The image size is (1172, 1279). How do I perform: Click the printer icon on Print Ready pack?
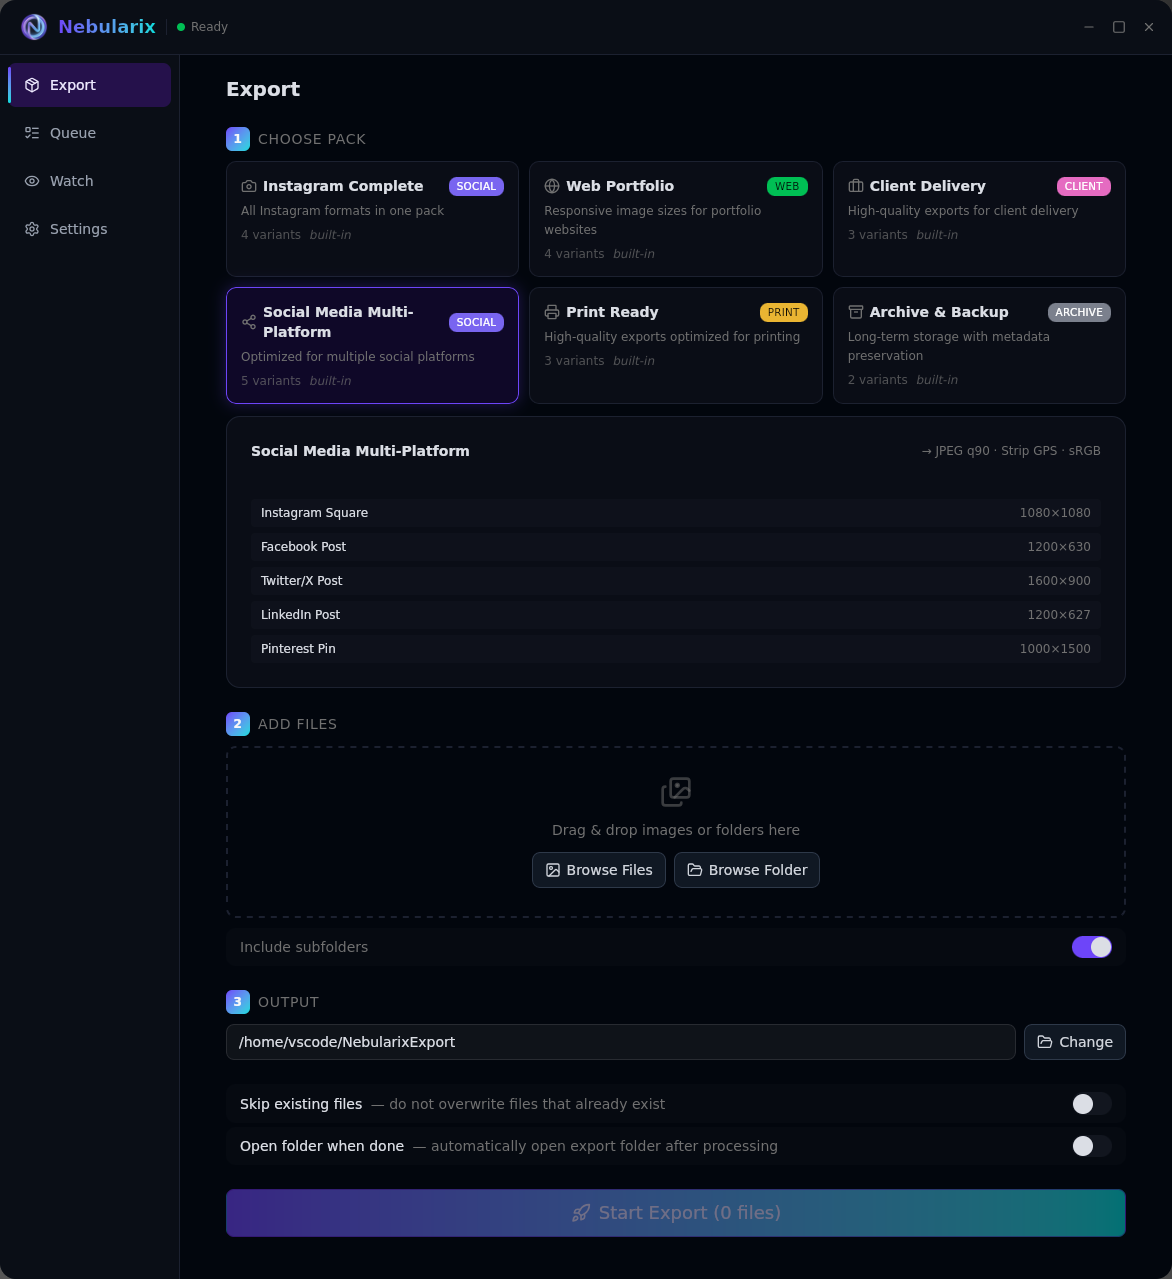(552, 312)
